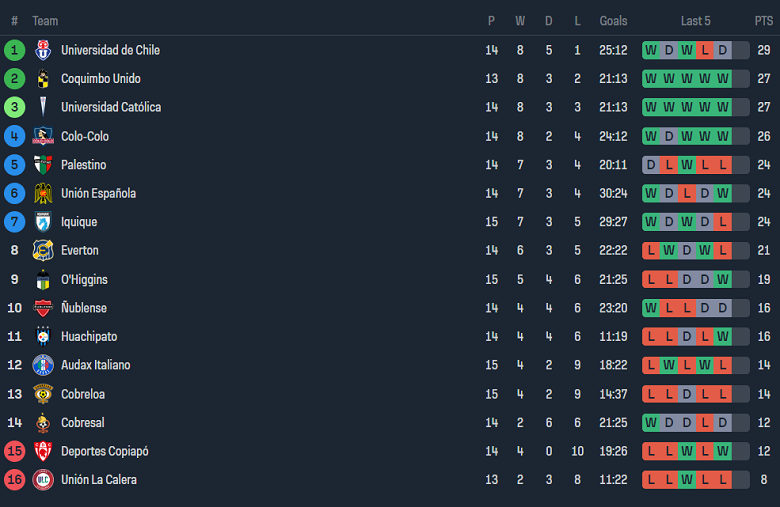Click the Universidad de Chile club crest

point(43,50)
